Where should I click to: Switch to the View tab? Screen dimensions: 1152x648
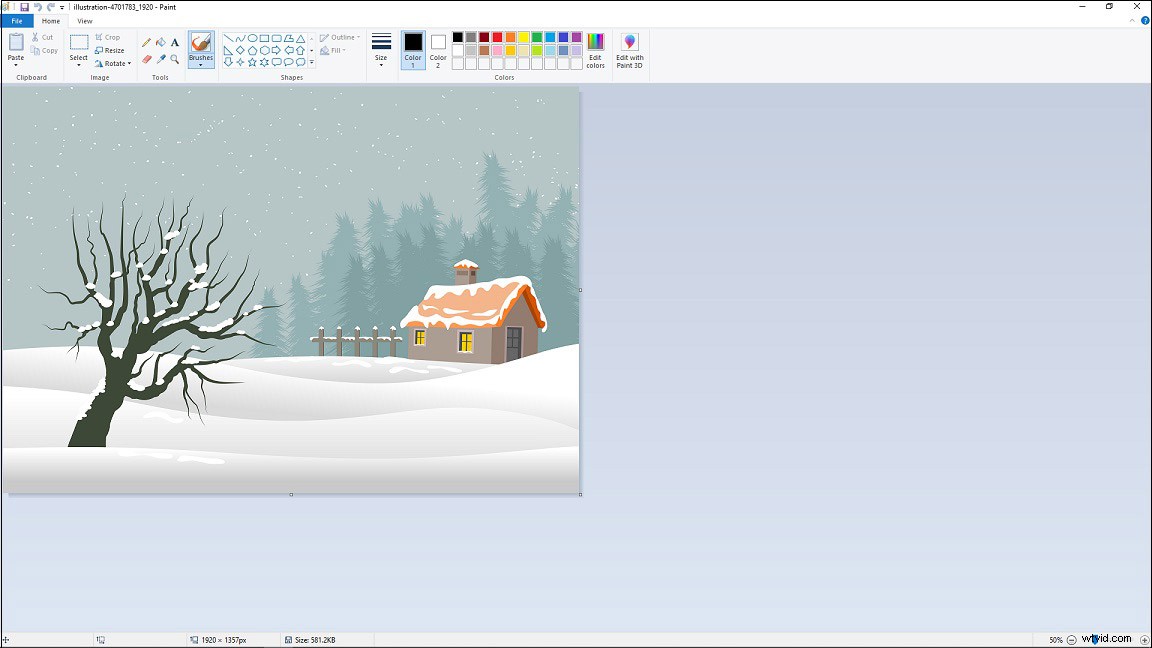tap(85, 21)
